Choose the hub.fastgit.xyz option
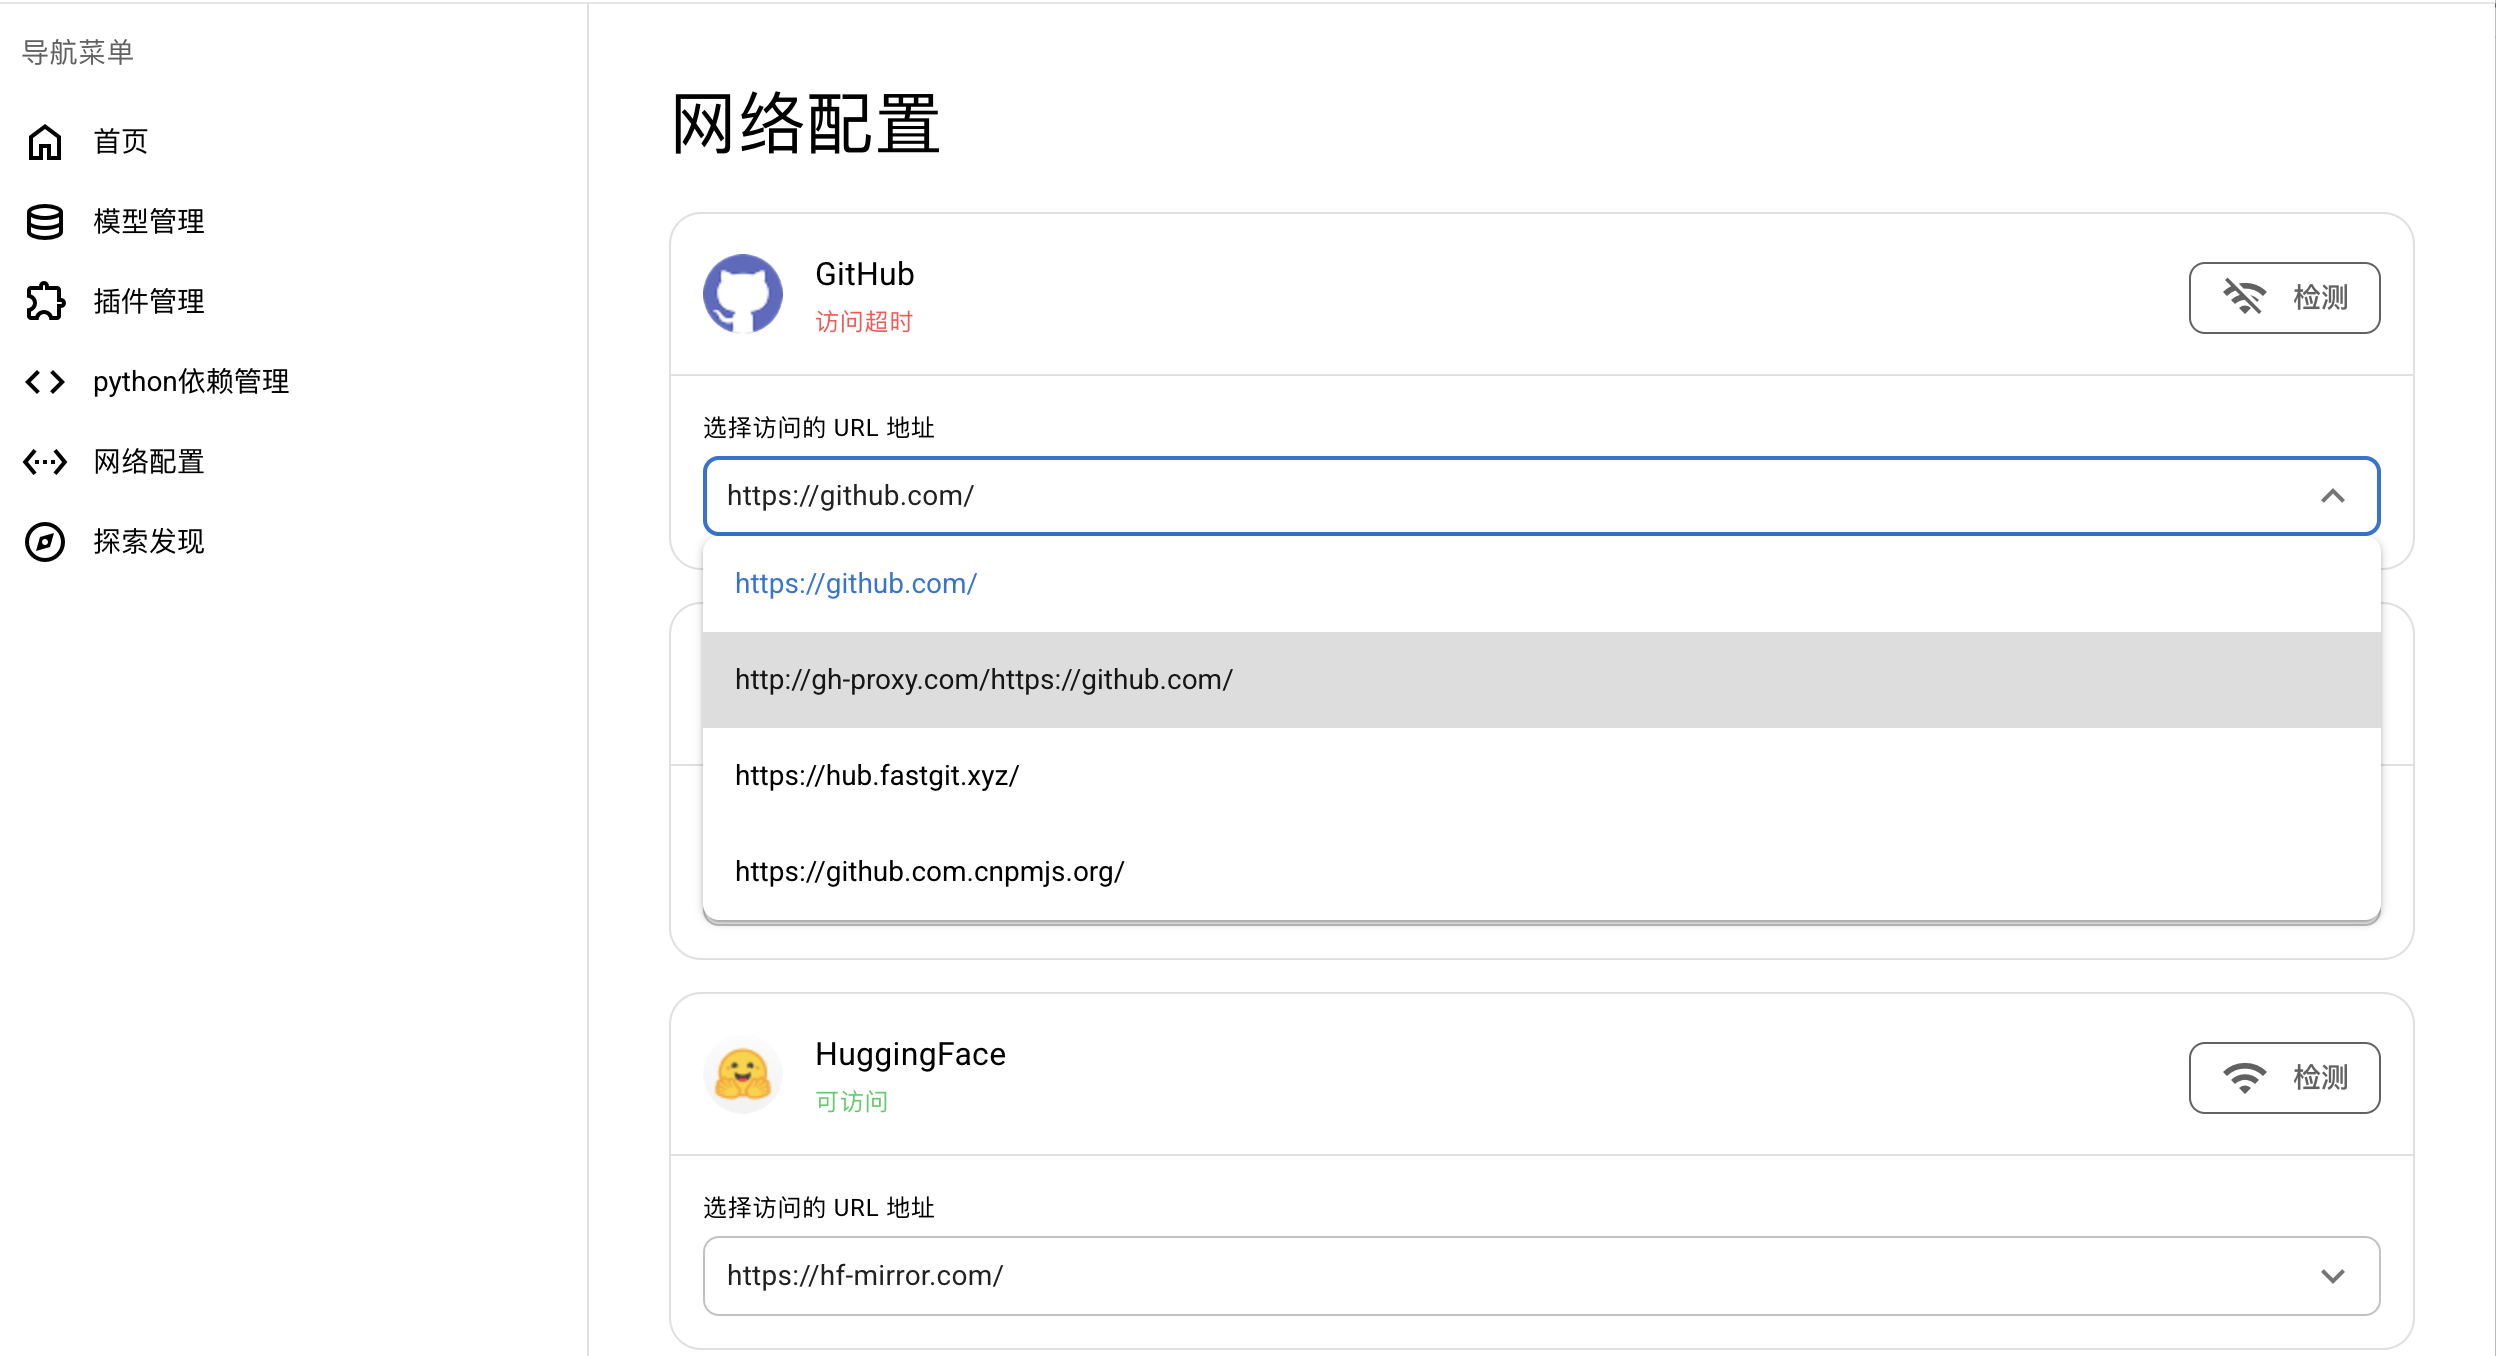Viewport: 2496px width, 1356px height. tap(1541, 776)
